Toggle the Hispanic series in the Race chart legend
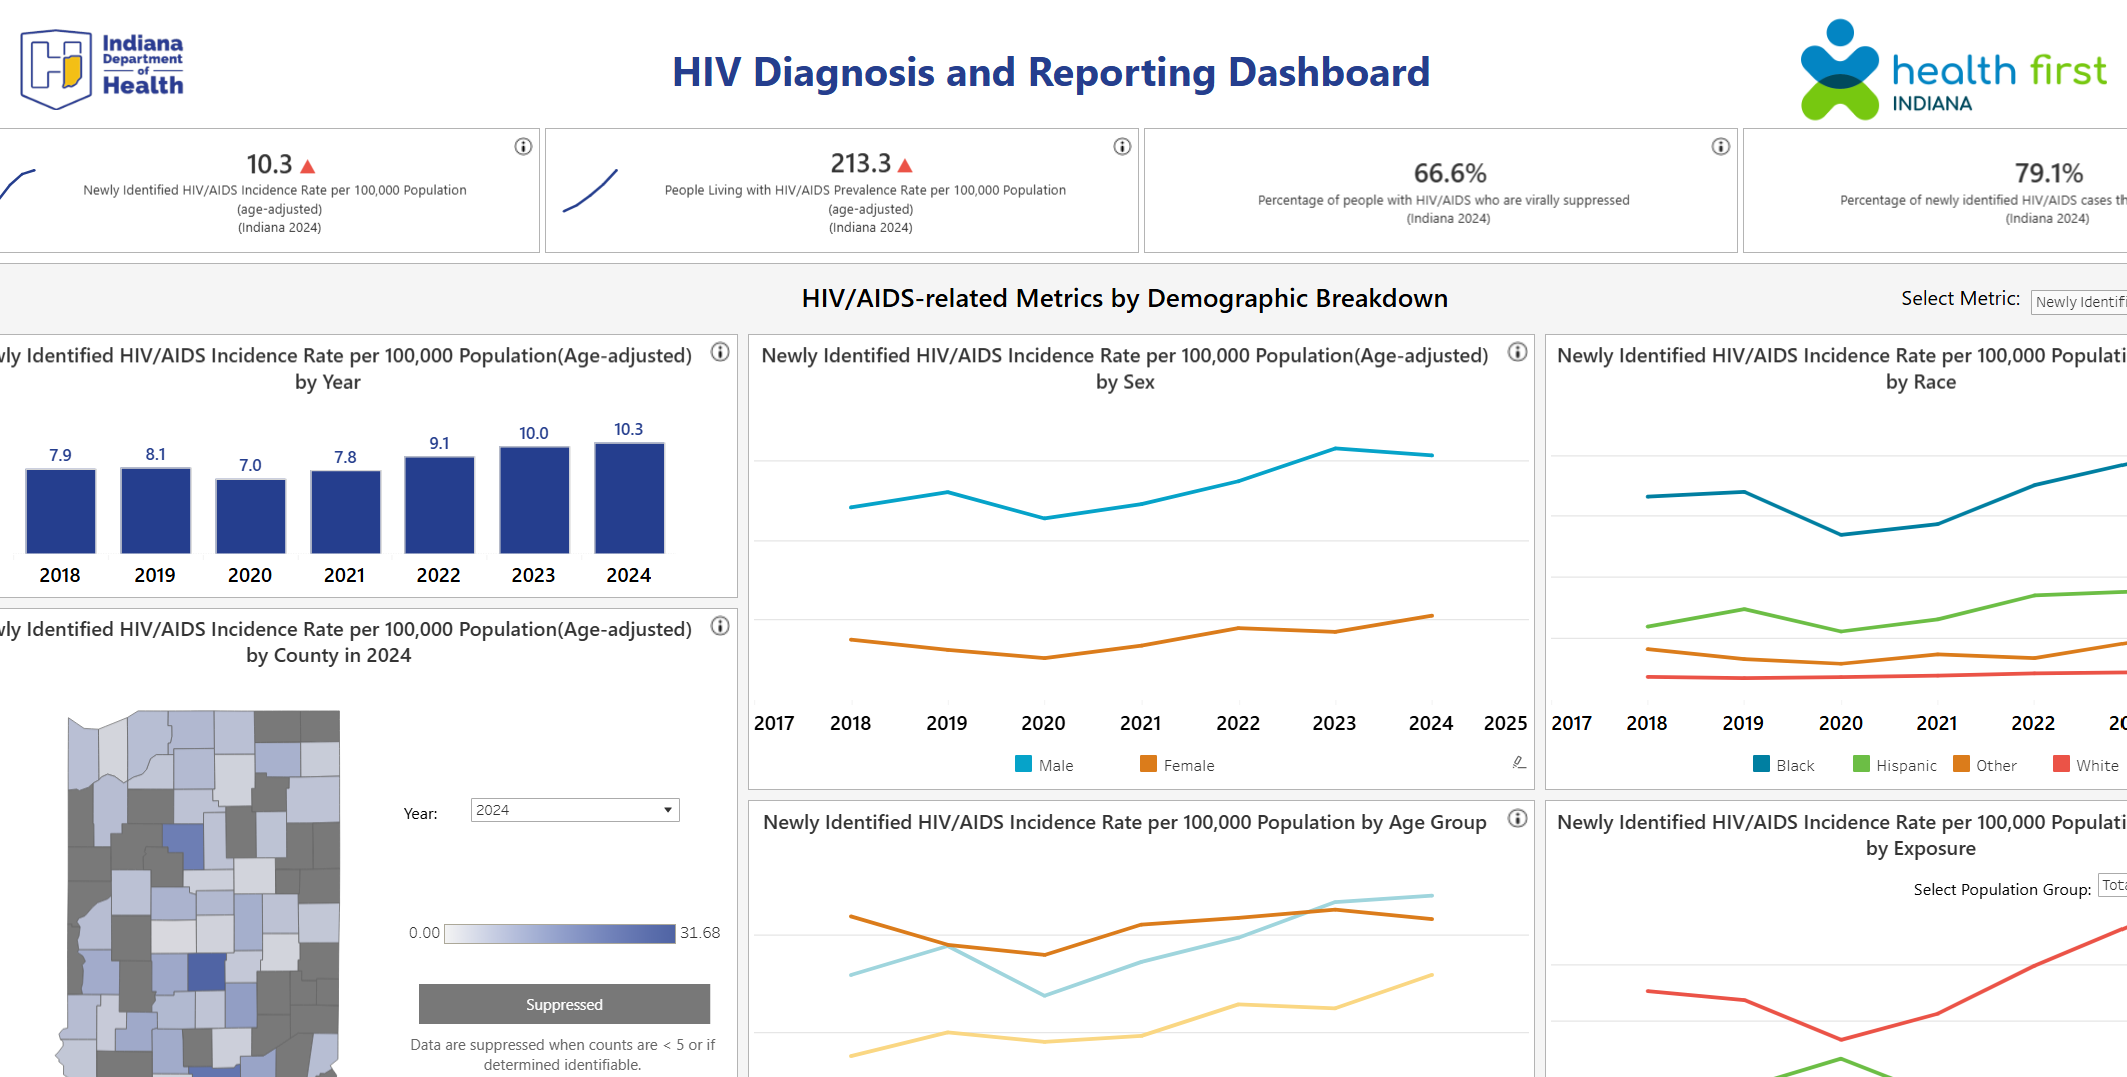The width and height of the screenshot is (2127, 1077). pos(1894,765)
